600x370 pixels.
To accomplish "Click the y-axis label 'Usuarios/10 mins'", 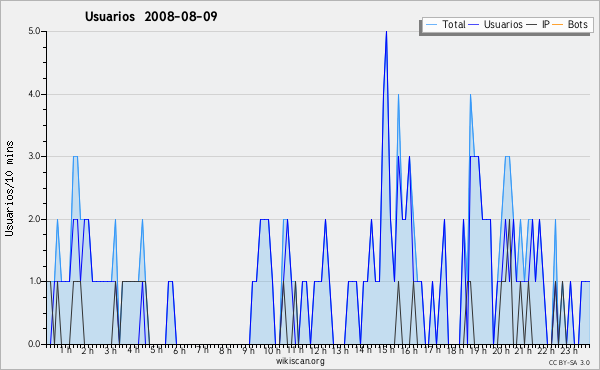I will click(9, 189).
